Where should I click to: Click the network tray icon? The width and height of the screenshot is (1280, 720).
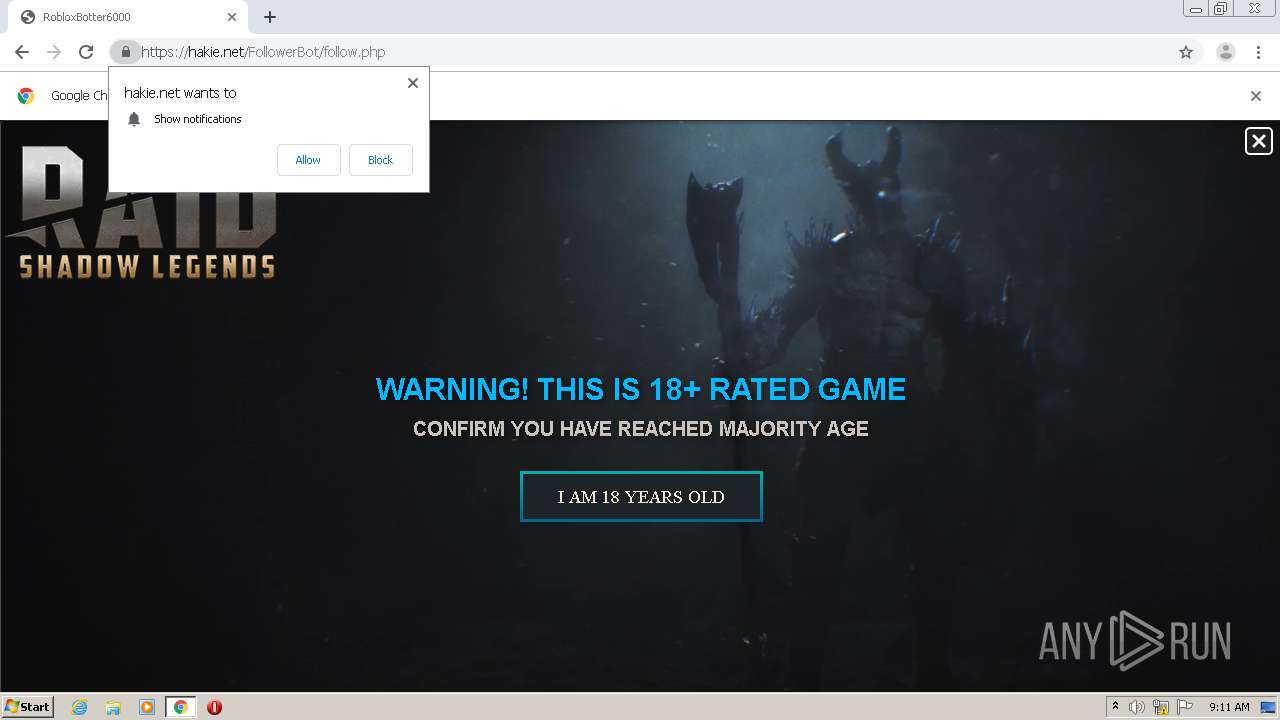(1161, 707)
